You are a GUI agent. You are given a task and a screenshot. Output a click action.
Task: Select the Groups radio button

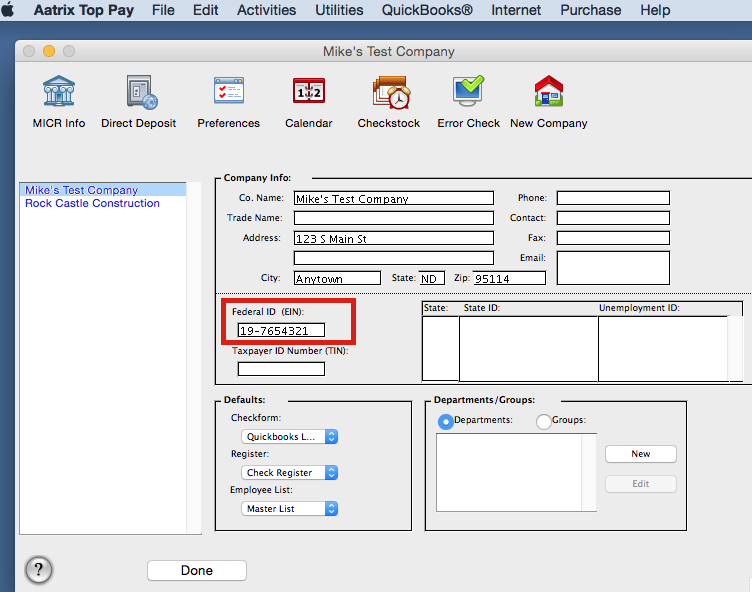click(x=543, y=422)
